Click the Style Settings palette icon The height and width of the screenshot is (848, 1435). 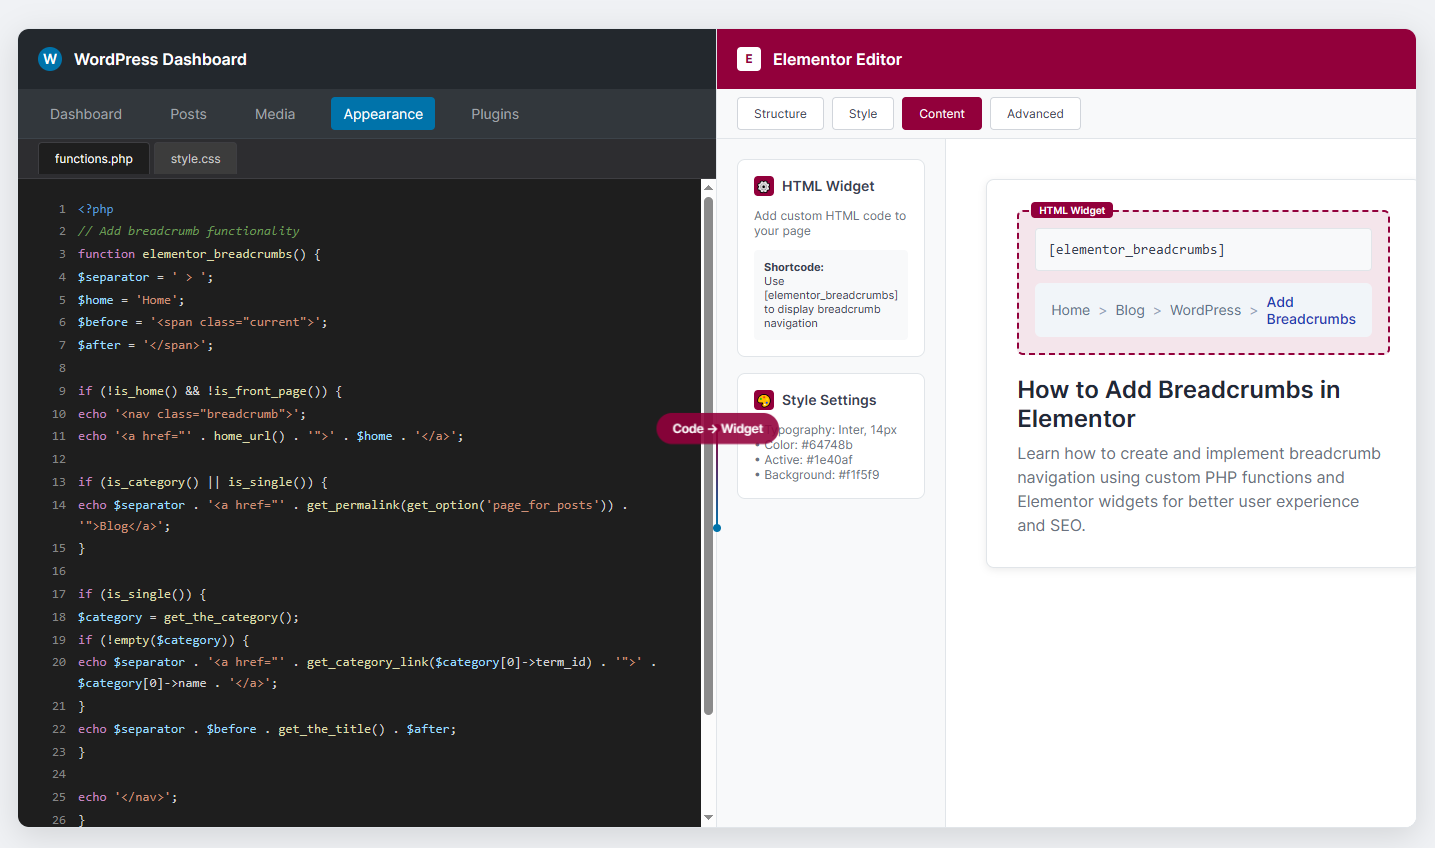pyautogui.click(x=764, y=400)
